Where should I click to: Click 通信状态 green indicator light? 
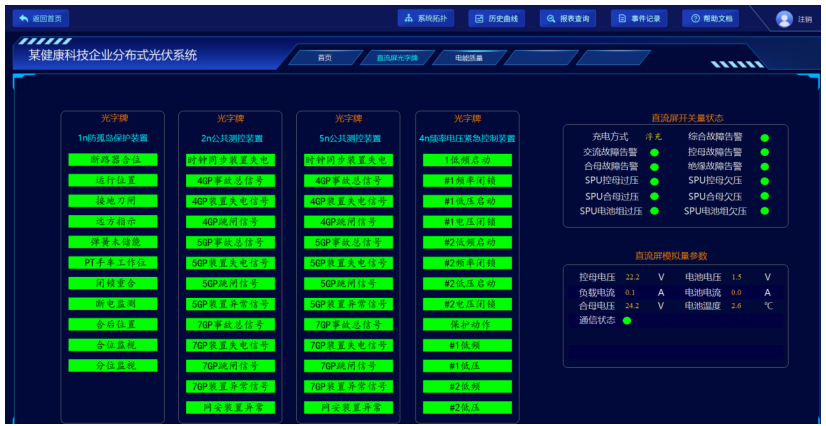point(627,320)
